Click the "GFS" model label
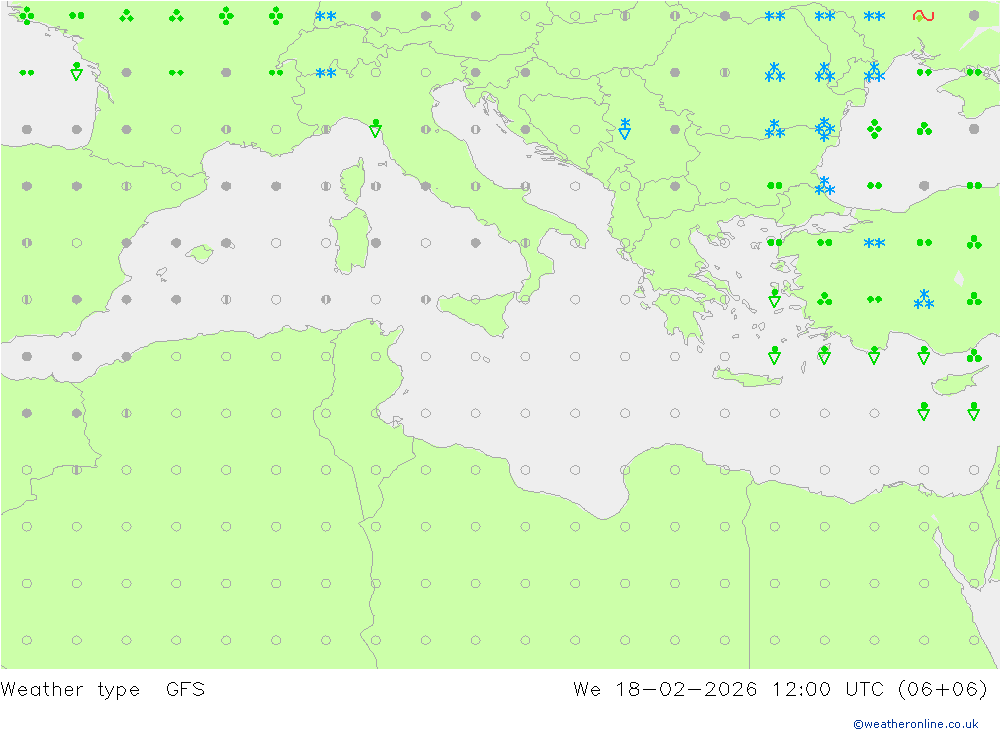1000x733 pixels. [x=186, y=690]
